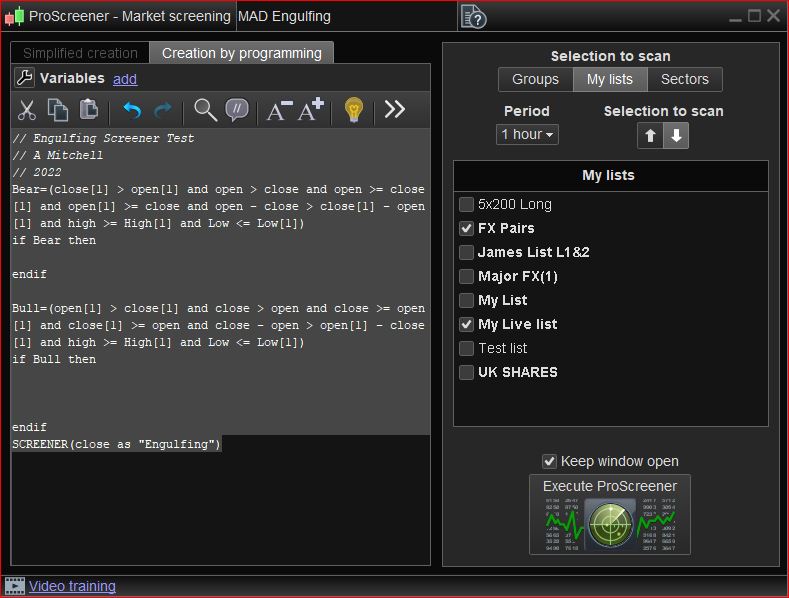Move selection down with arrow button
The height and width of the screenshot is (598, 789).
(x=676, y=135)
